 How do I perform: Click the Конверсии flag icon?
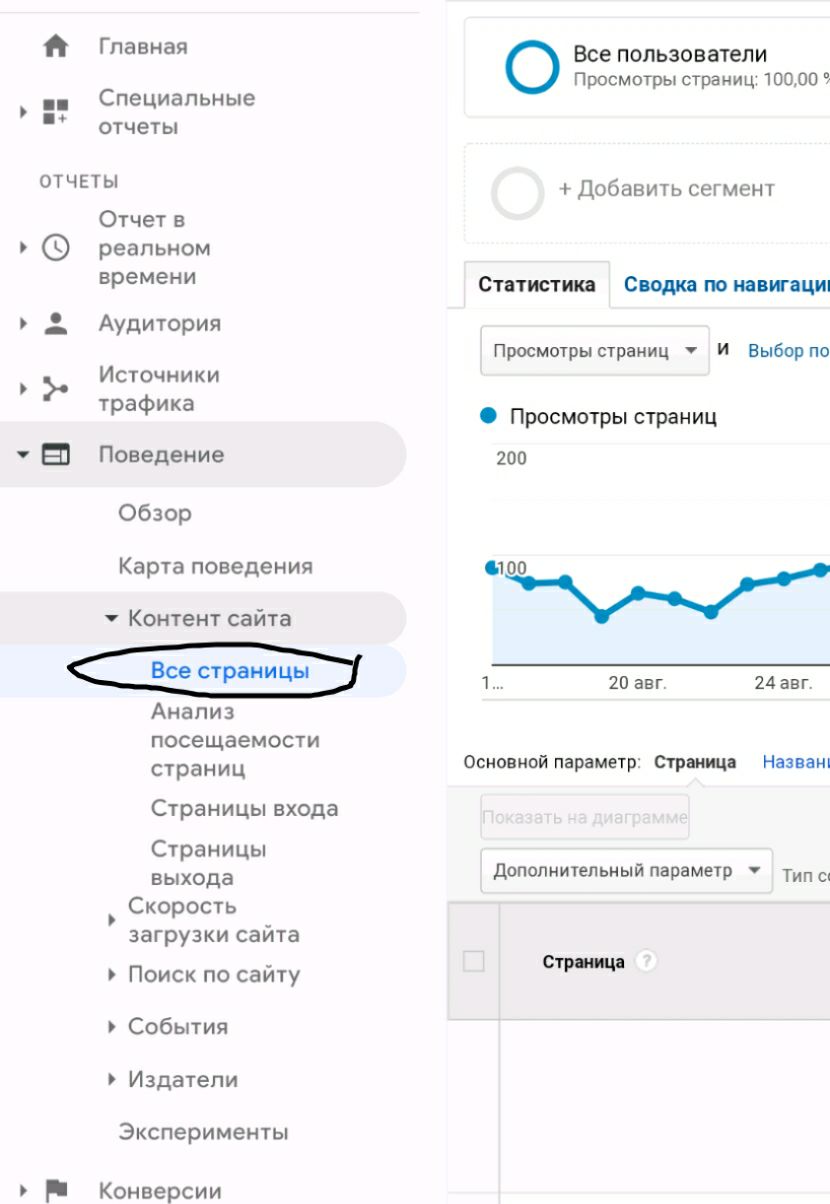(x=56, y=1190)
